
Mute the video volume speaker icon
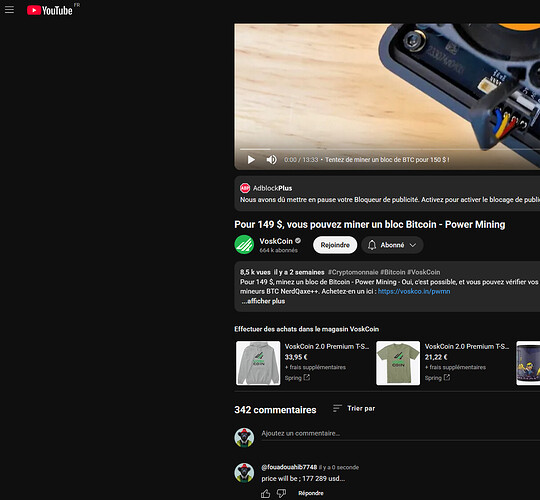click(271, 160)
